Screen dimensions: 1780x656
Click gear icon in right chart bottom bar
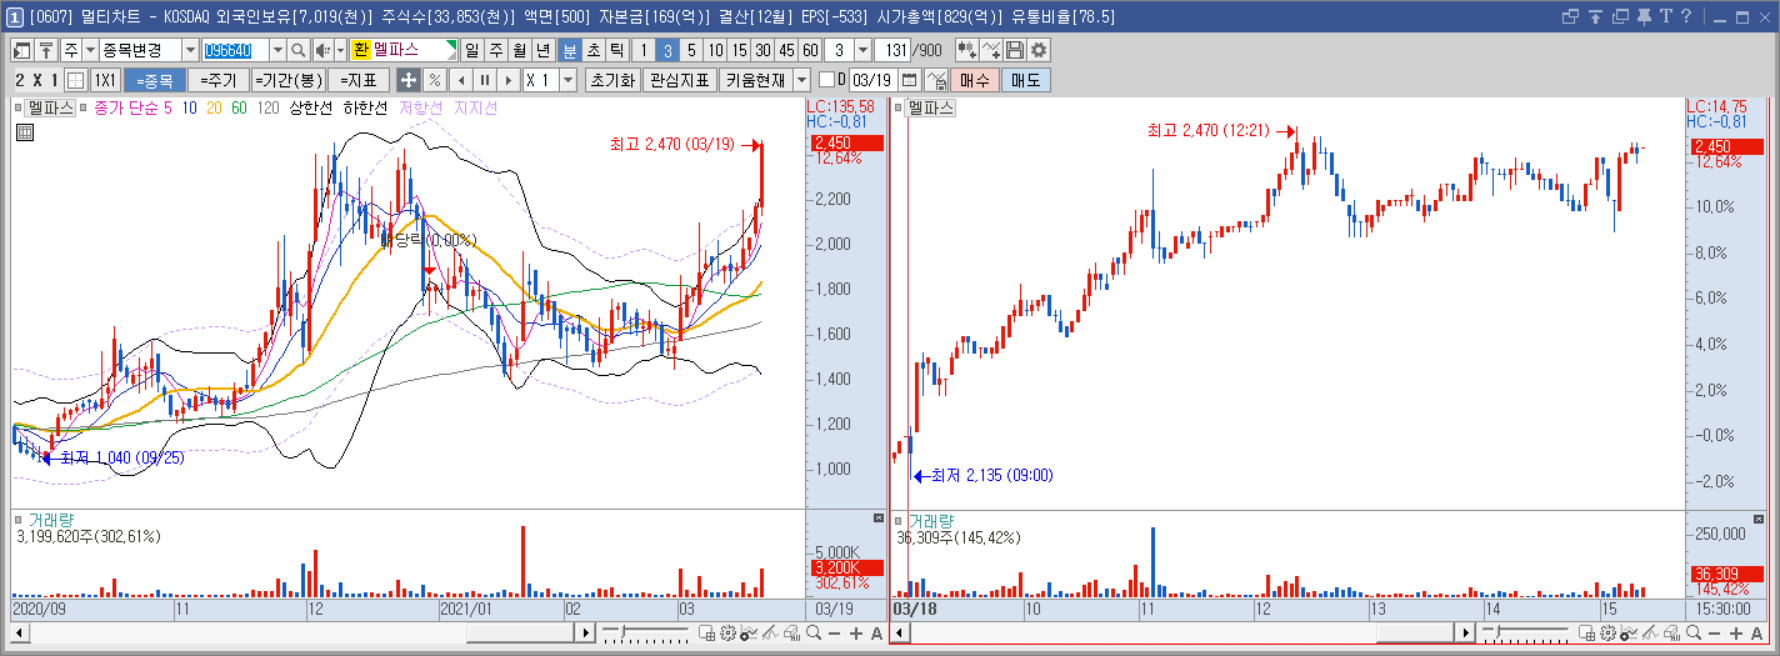(1608, 633)
